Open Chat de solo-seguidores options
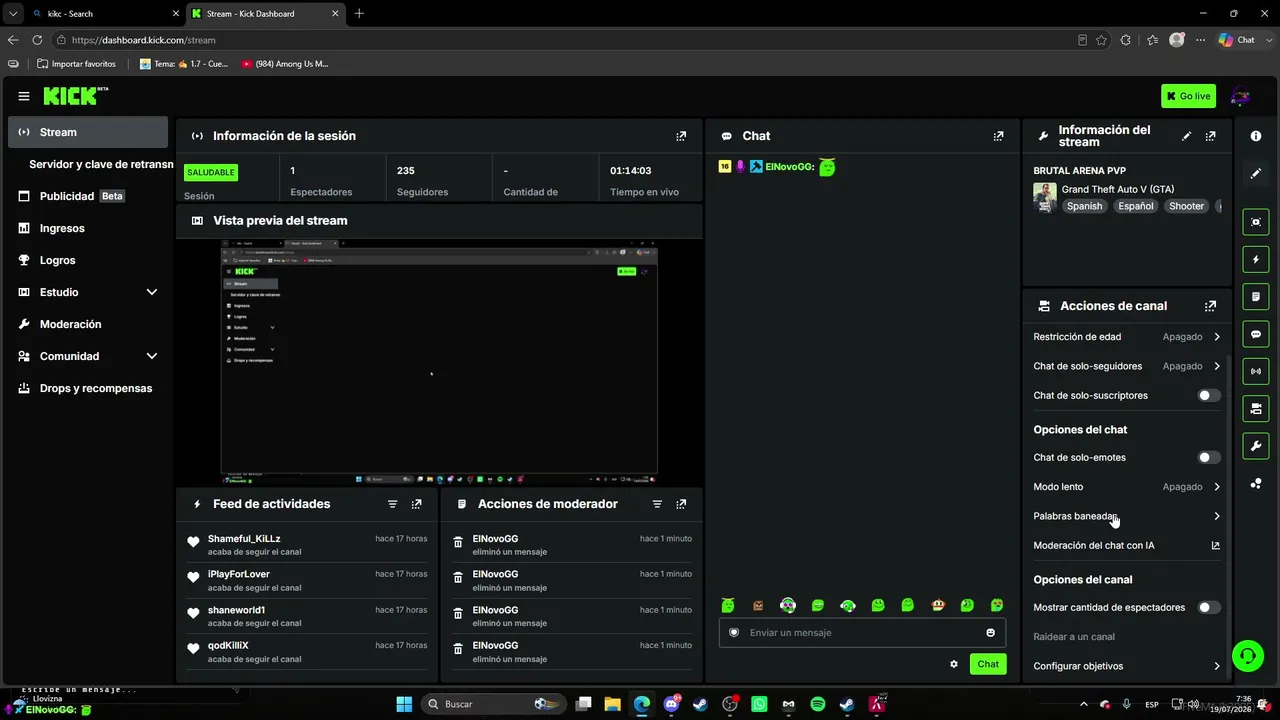 tap(1127, 366)
